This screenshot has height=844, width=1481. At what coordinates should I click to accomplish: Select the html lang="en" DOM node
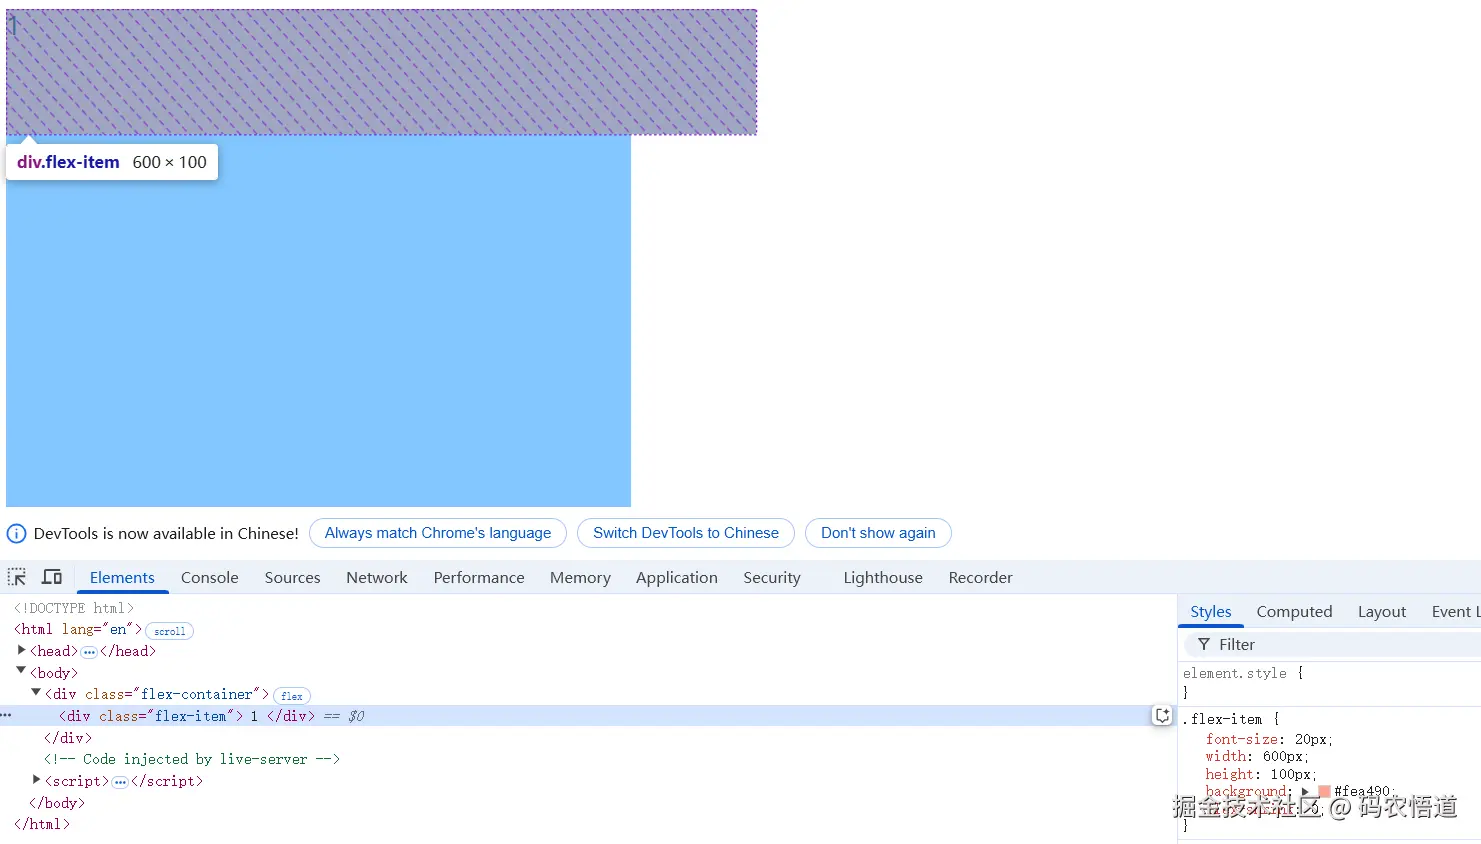click(x=78, y=629)
